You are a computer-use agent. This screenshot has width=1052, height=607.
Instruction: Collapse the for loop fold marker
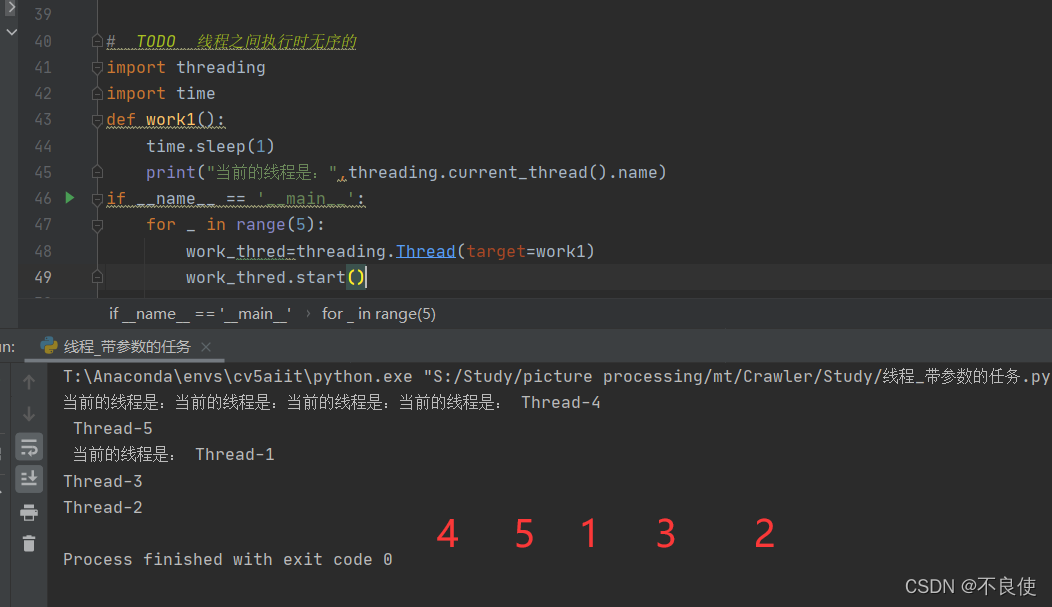(97, 225)
